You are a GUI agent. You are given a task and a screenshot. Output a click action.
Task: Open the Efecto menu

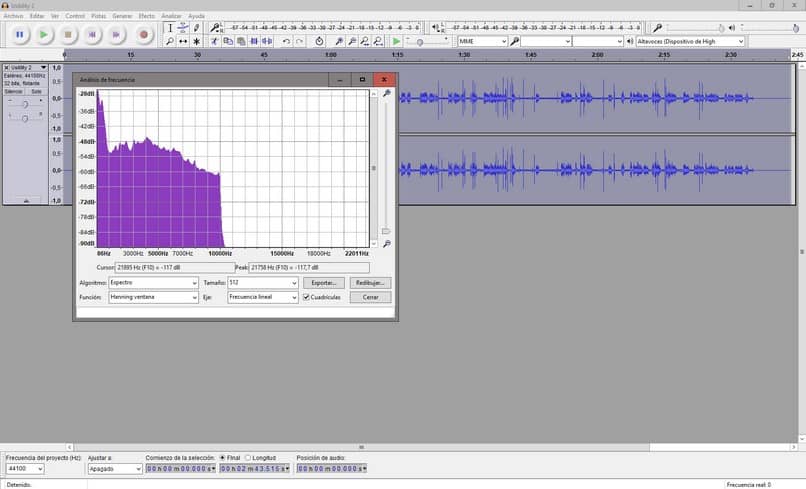pyautogui.click(x=146, y=16)
